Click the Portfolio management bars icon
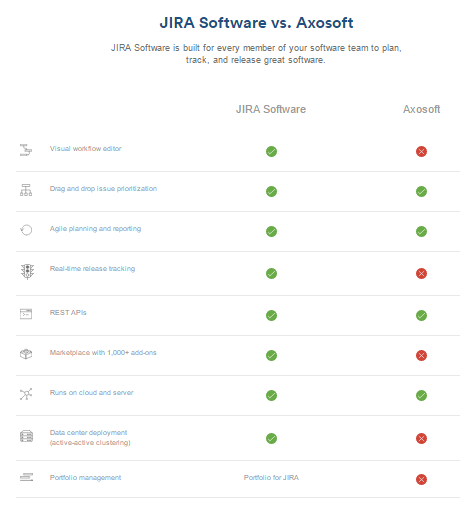The image size is (460, 513). tap(26, 477)
